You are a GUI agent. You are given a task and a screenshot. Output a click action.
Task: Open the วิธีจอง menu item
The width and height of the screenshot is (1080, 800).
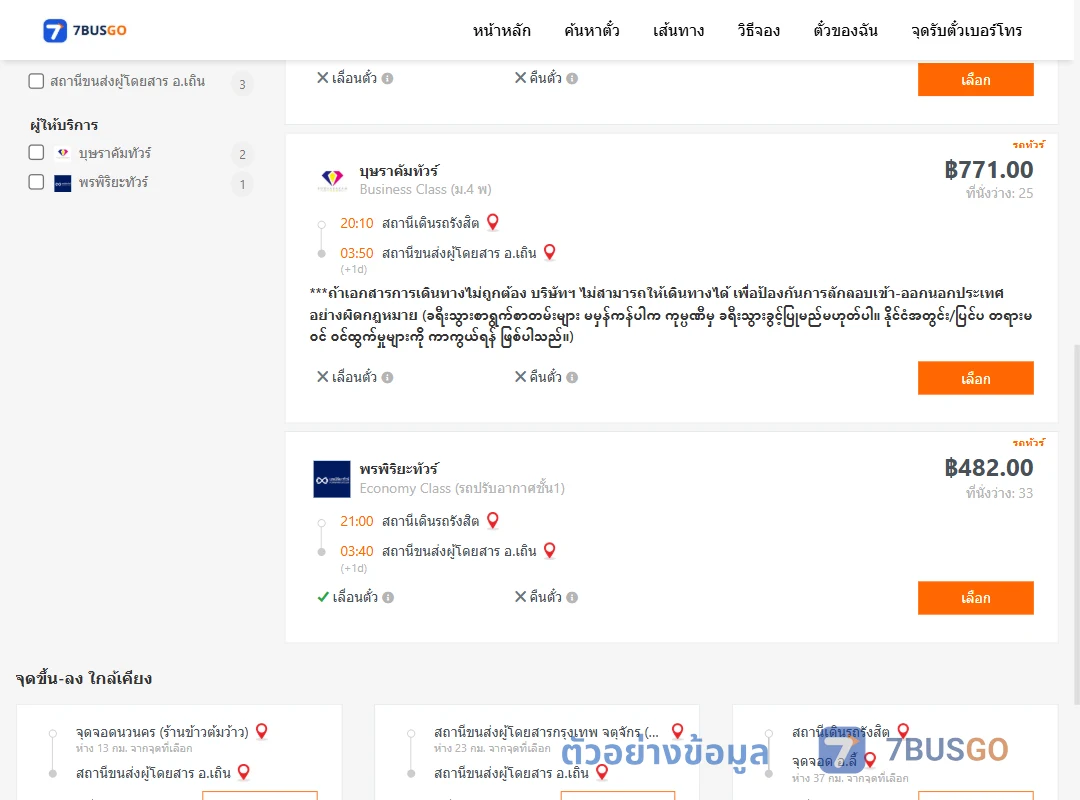(758, 30)
